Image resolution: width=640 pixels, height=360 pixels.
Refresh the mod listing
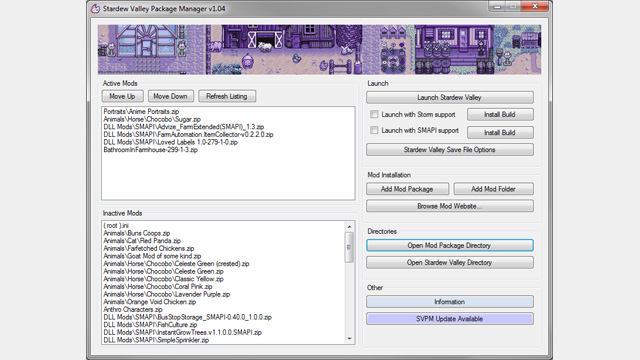click(x=227, y=96)
